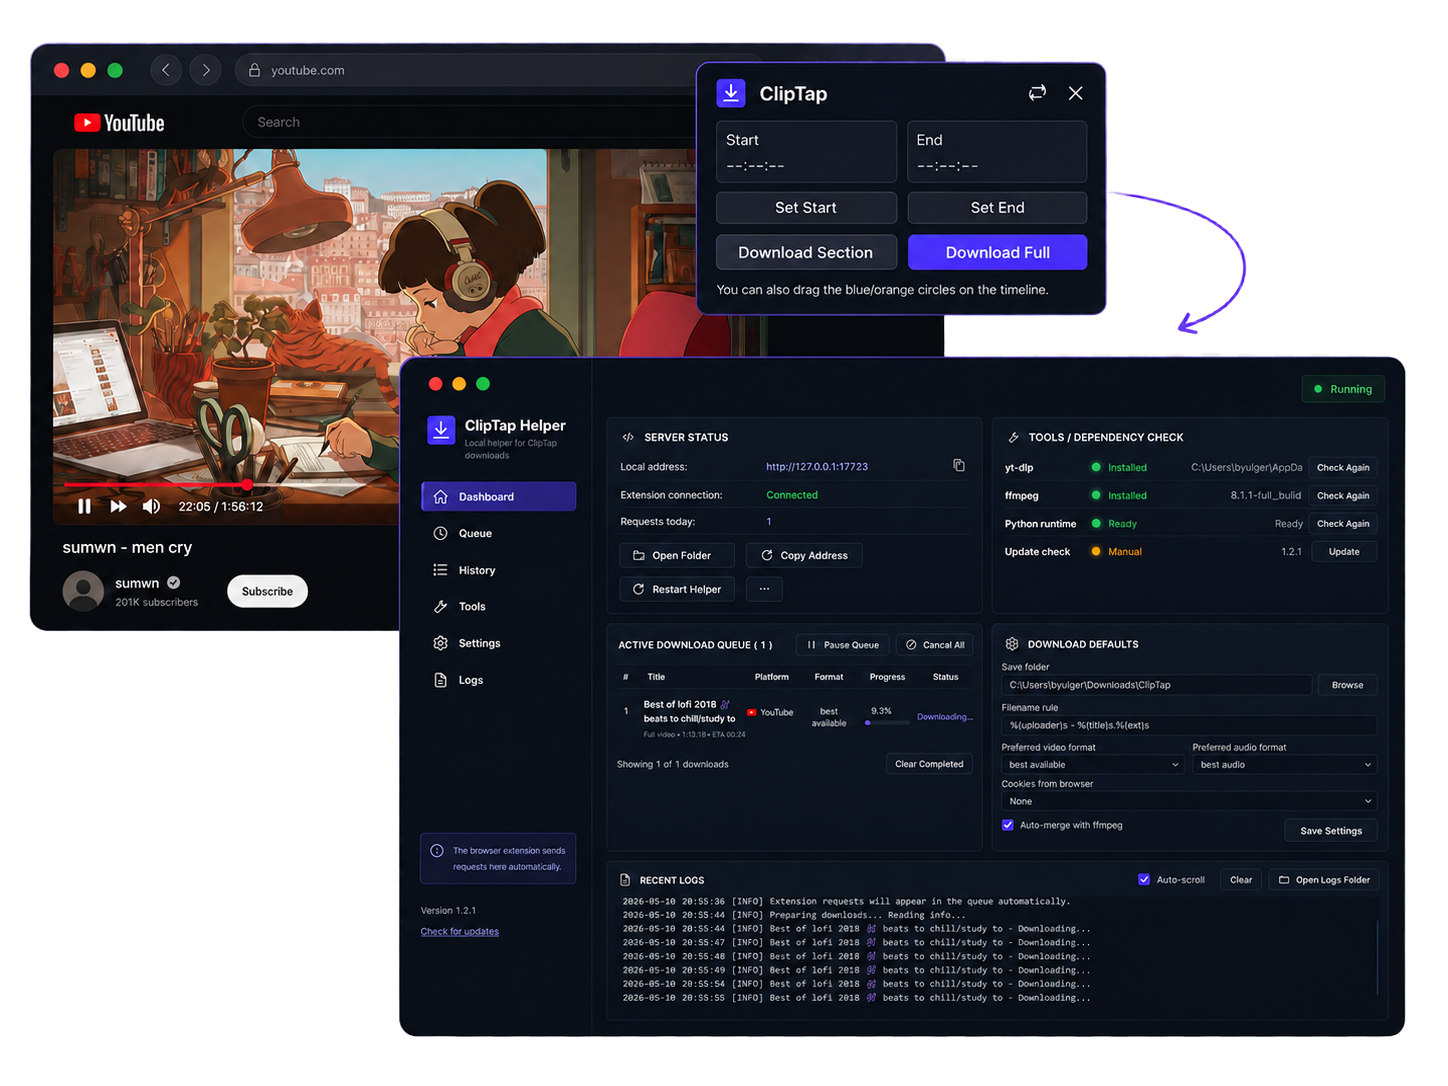Image resolution: width=1448 pixels, height=1086 pixels.
Task: Click the Set Start button
Action: click(806, 208)
